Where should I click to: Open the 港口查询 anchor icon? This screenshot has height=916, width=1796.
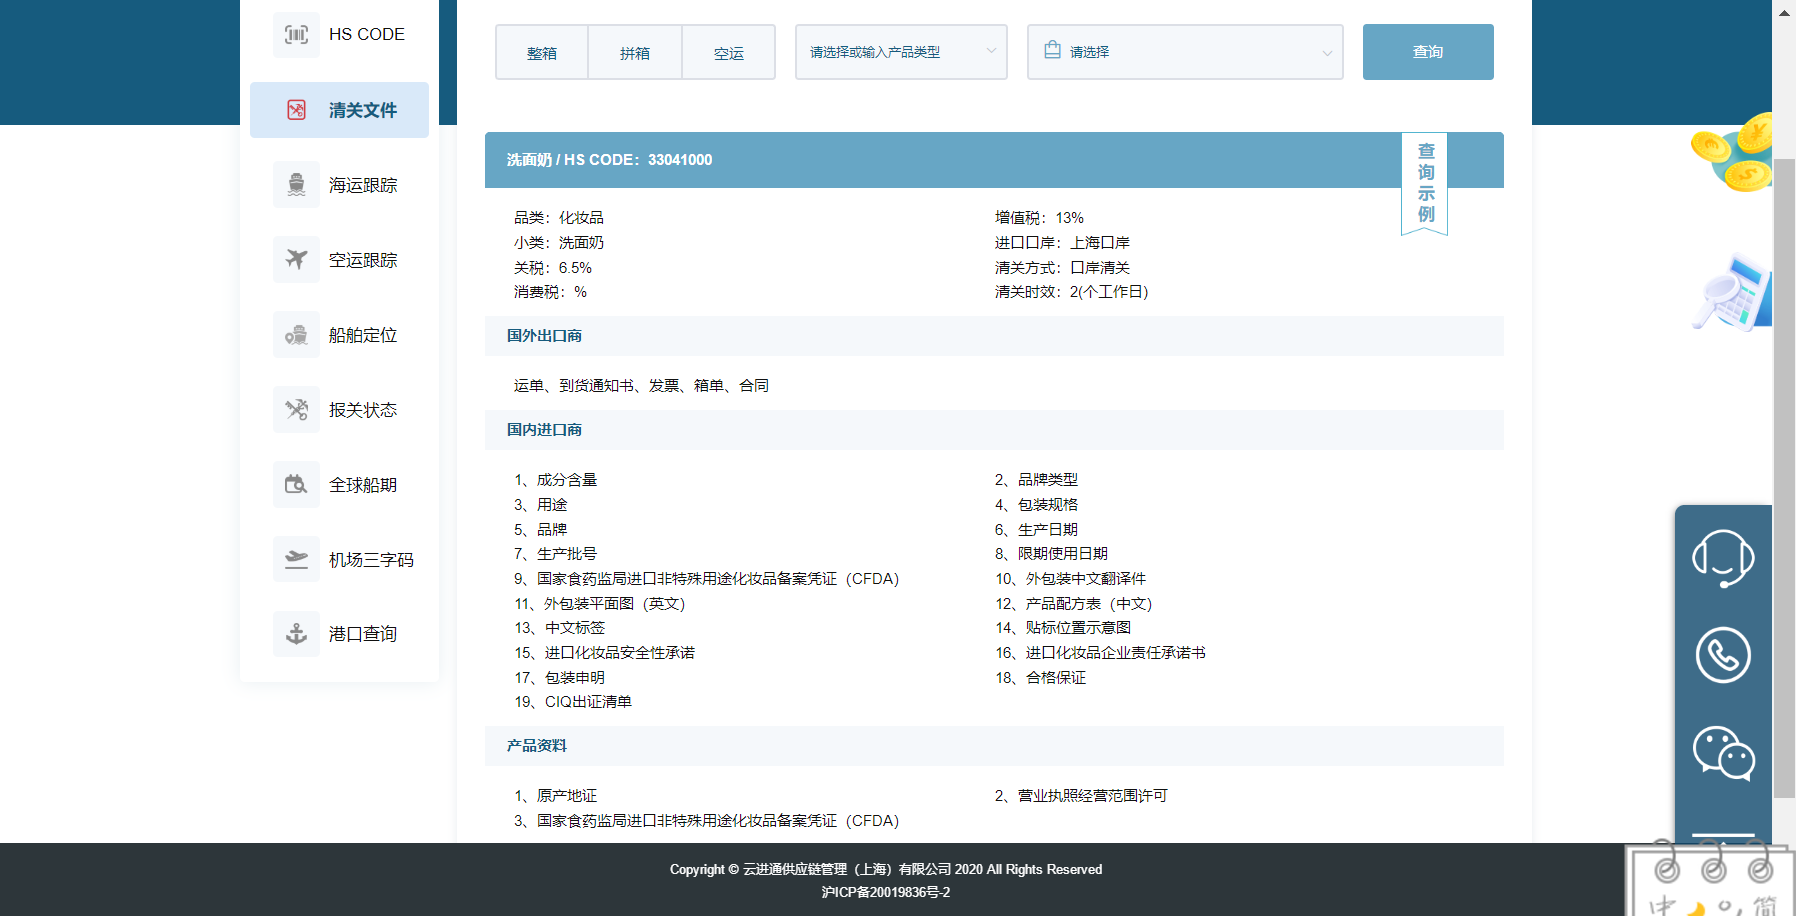296,634
